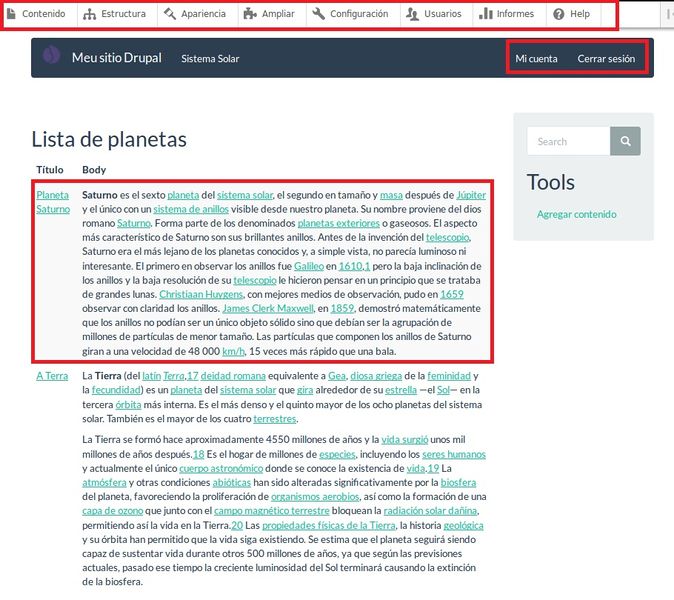Follow the fecundidad link
674x600 pixels.
coord(116,390)
